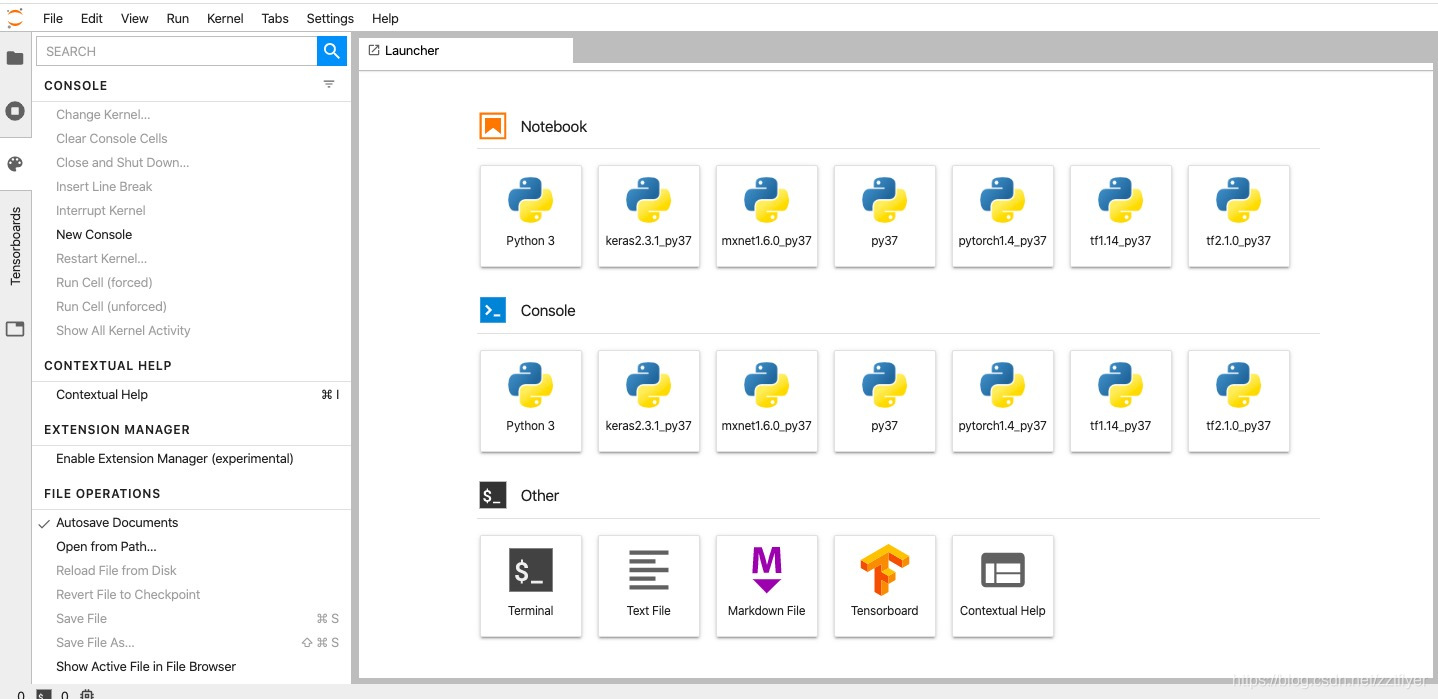
Task: Open a new Terminal
Action: (x=531, y=586)
